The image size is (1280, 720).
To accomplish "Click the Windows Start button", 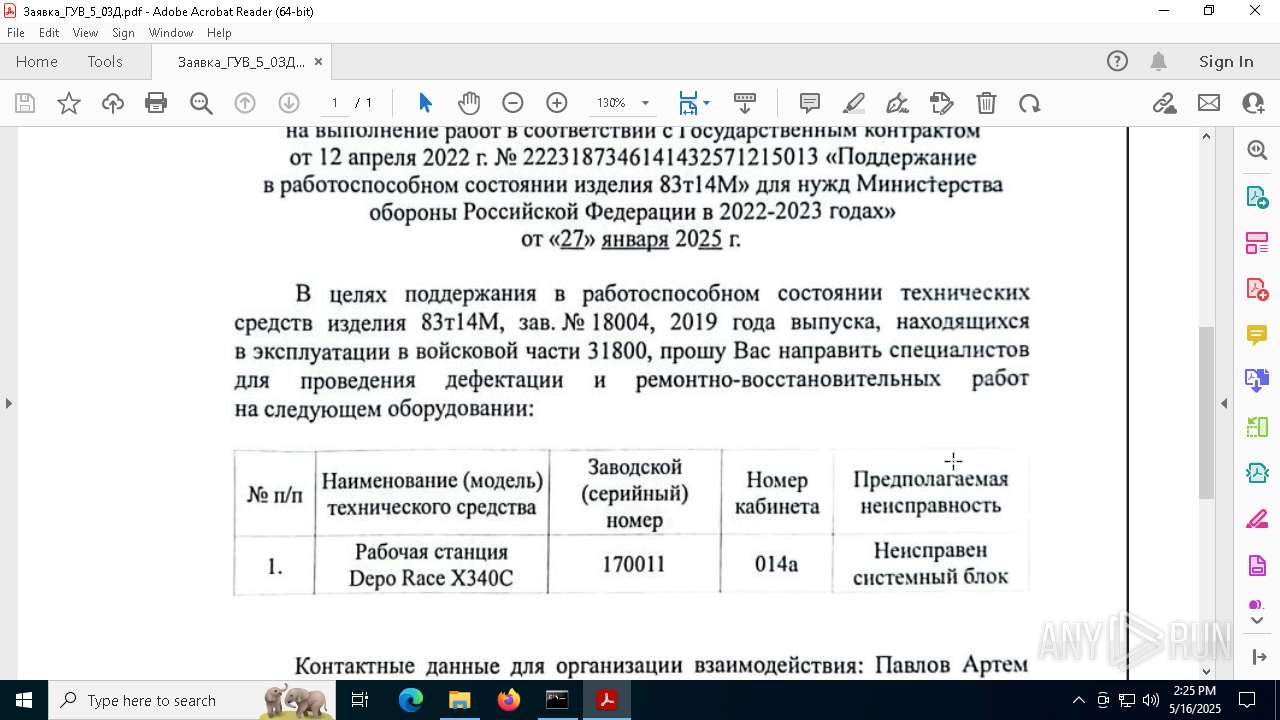I will (24, 700).
